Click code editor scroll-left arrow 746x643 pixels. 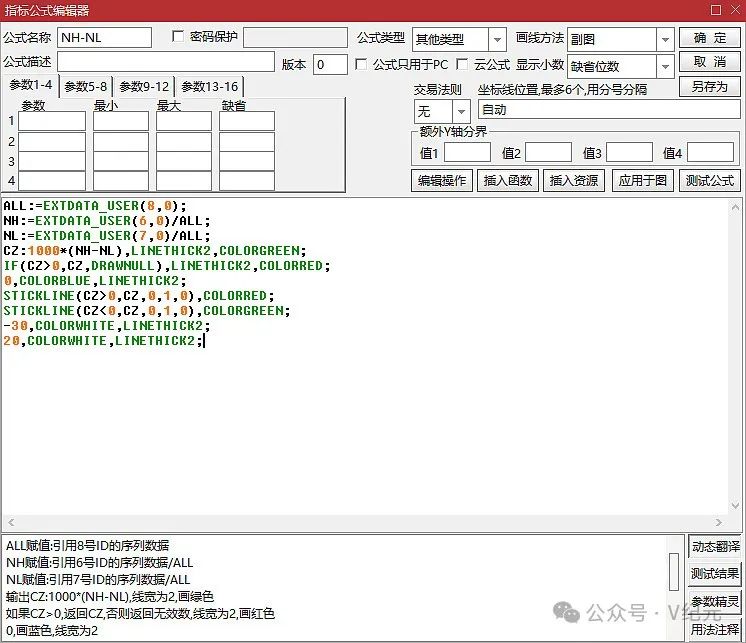click(x=10, y=522)
